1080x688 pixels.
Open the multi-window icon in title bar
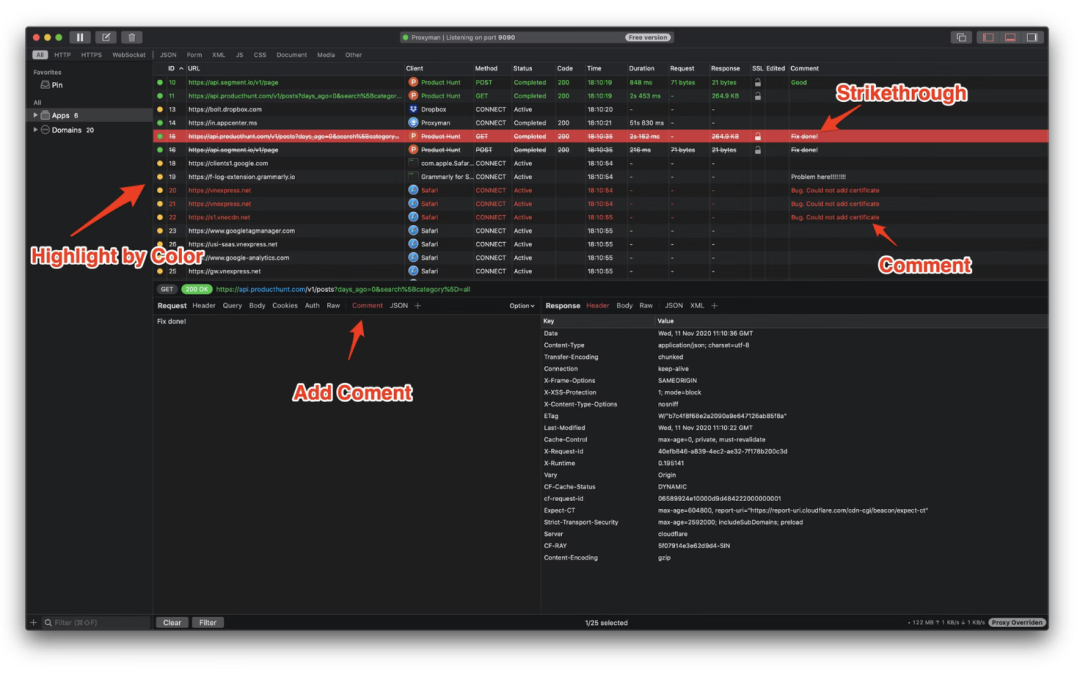pyautogui.click(x=961, y=37)
